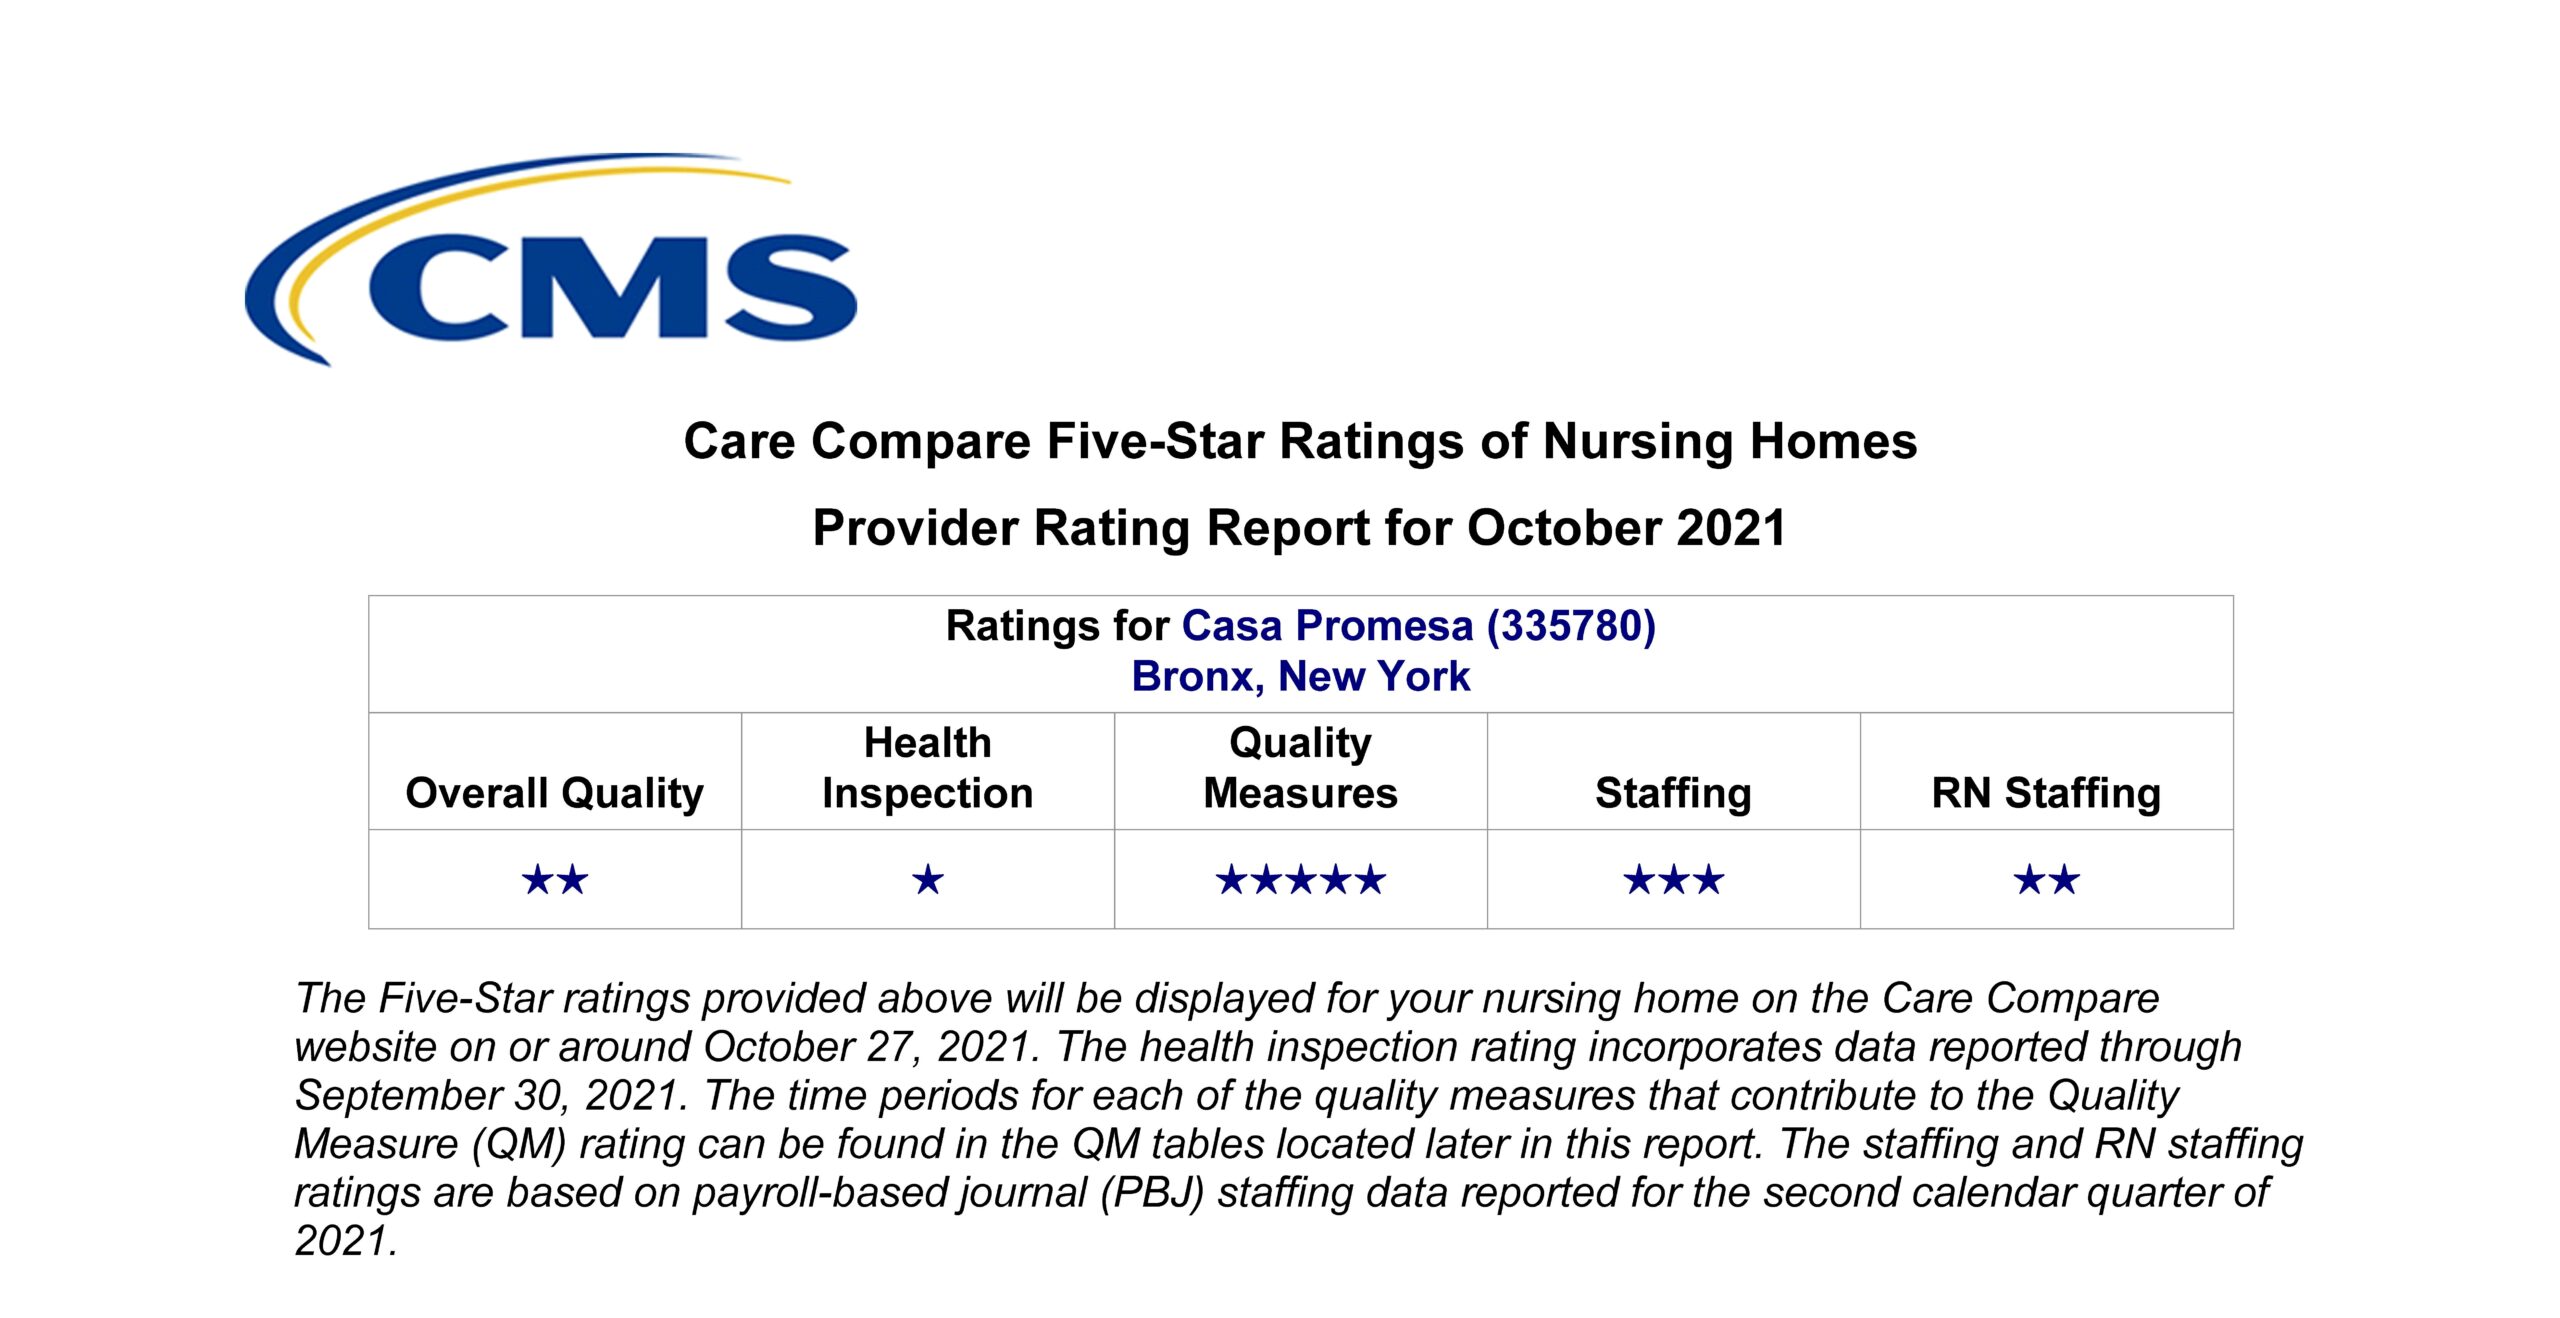Click the three-star Staffing rating
The image size is (2560, 1318).
pyautogui.click(x=1673, y=880)
